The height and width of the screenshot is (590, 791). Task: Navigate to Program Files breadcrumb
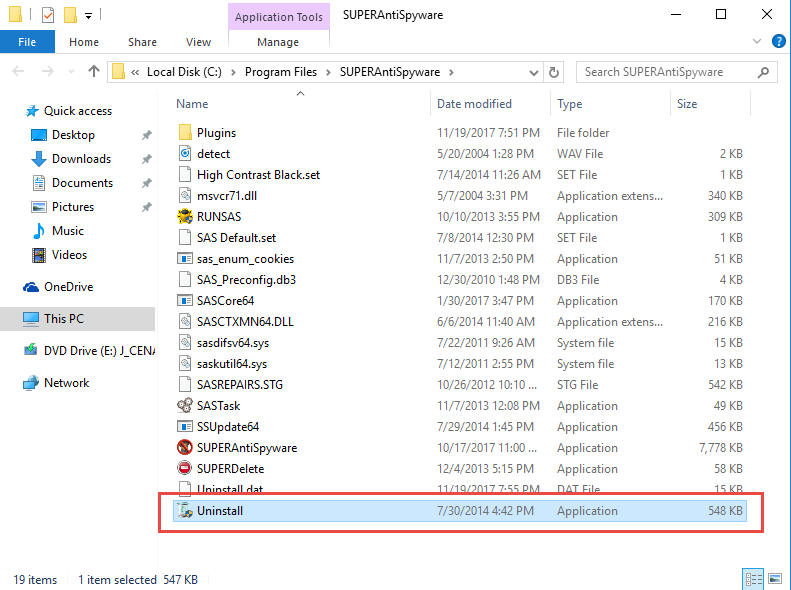point(281,72)
